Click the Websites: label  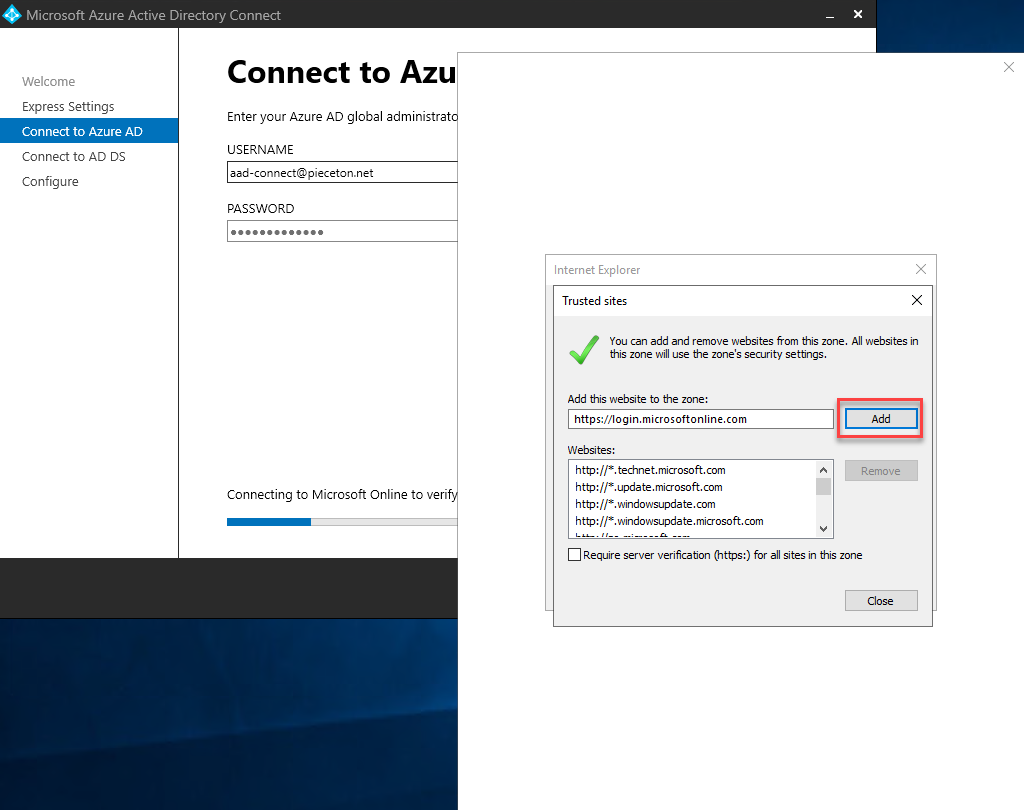[x=591, y=450]
